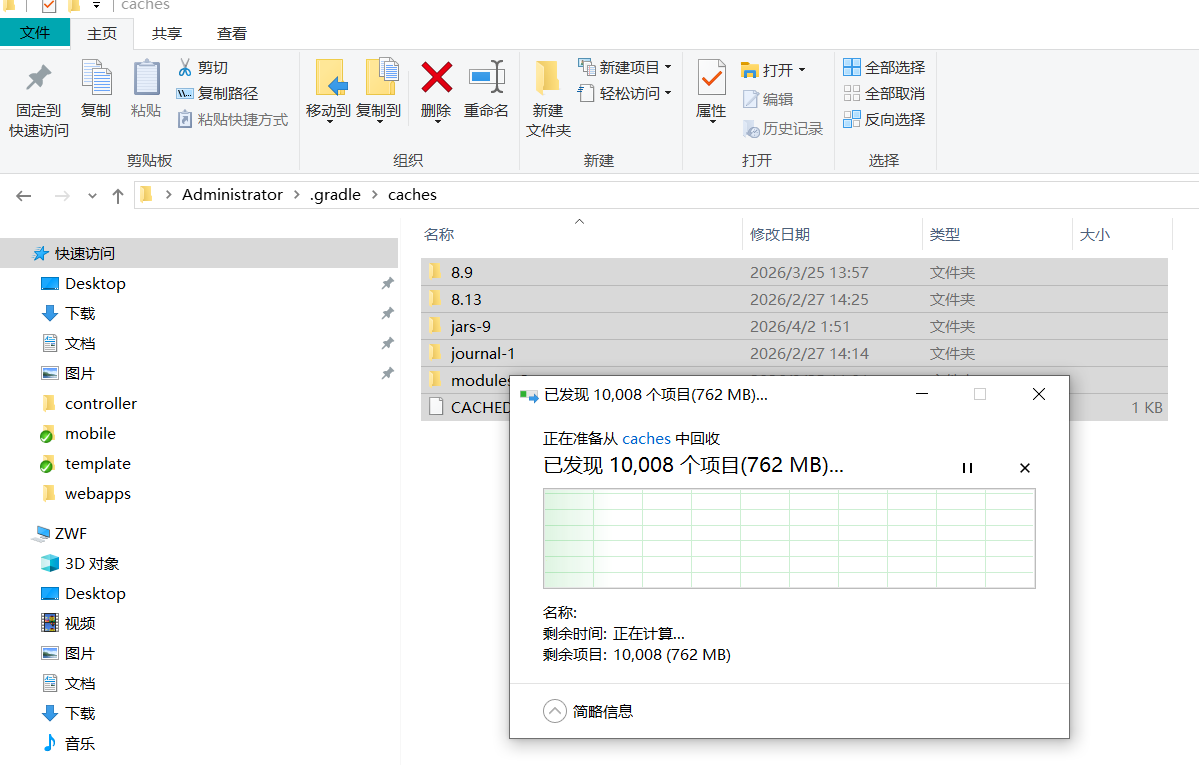This screenshot has width=1199, height=765.
Task: Select the 8.9 folder row
Action: pyautogui.click(x=794, y=272)
